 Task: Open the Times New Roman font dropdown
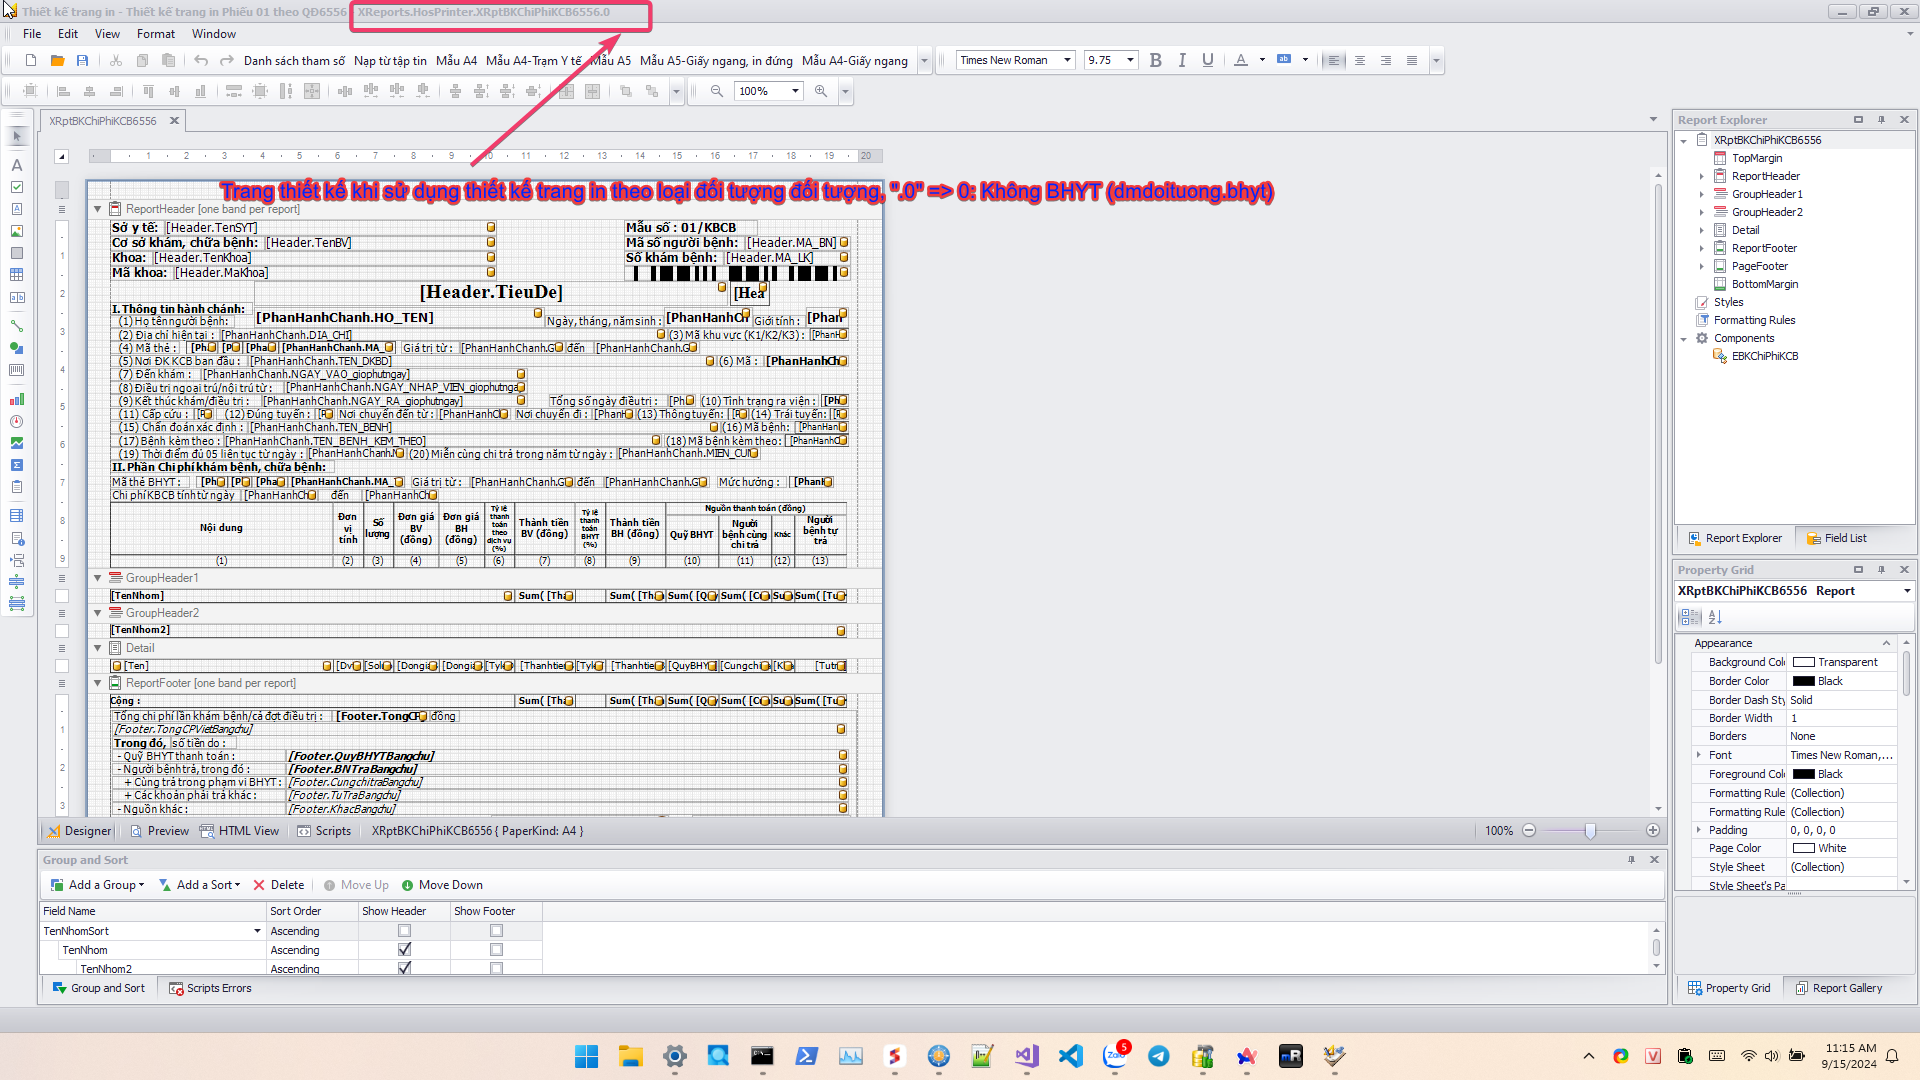(1067, 60)
